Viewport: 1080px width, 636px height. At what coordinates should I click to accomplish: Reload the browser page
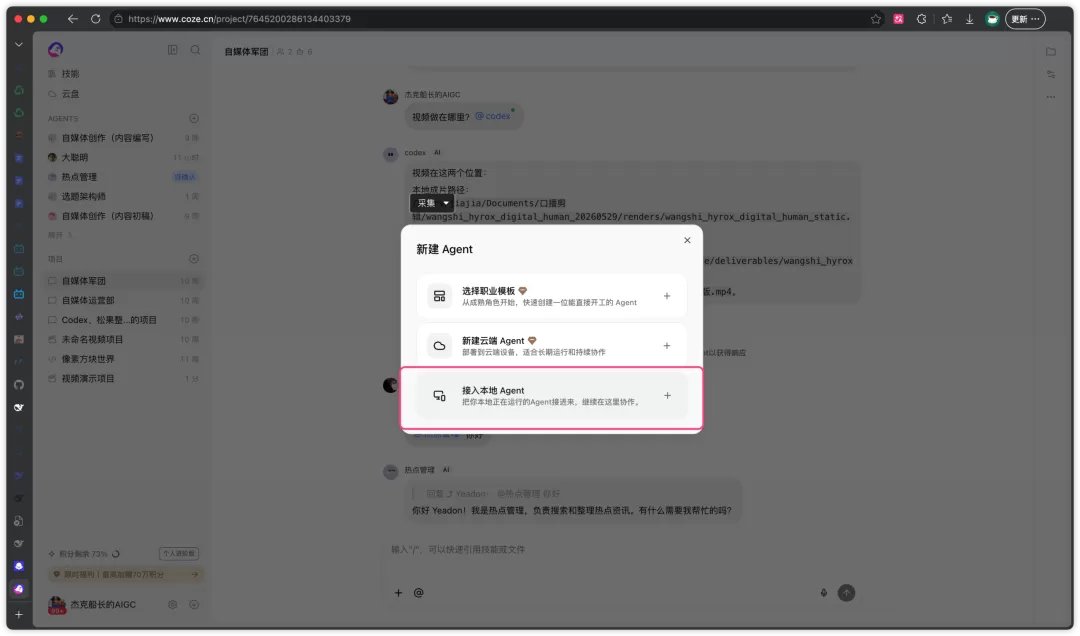click(96, 19)
